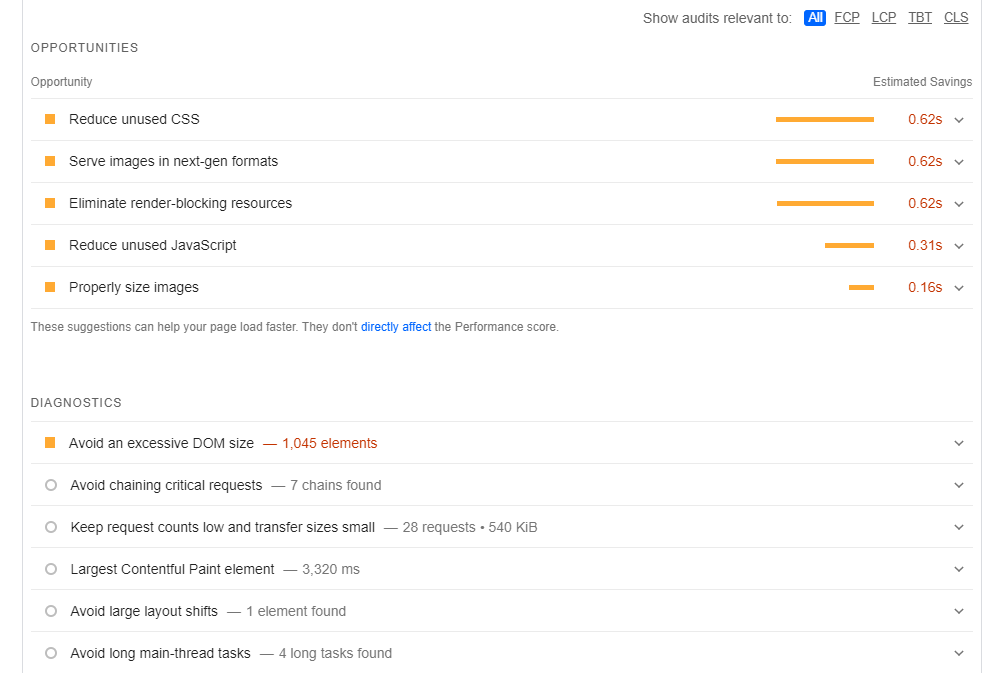
Task: Open the directly affect link
Action: coord(395,326)
